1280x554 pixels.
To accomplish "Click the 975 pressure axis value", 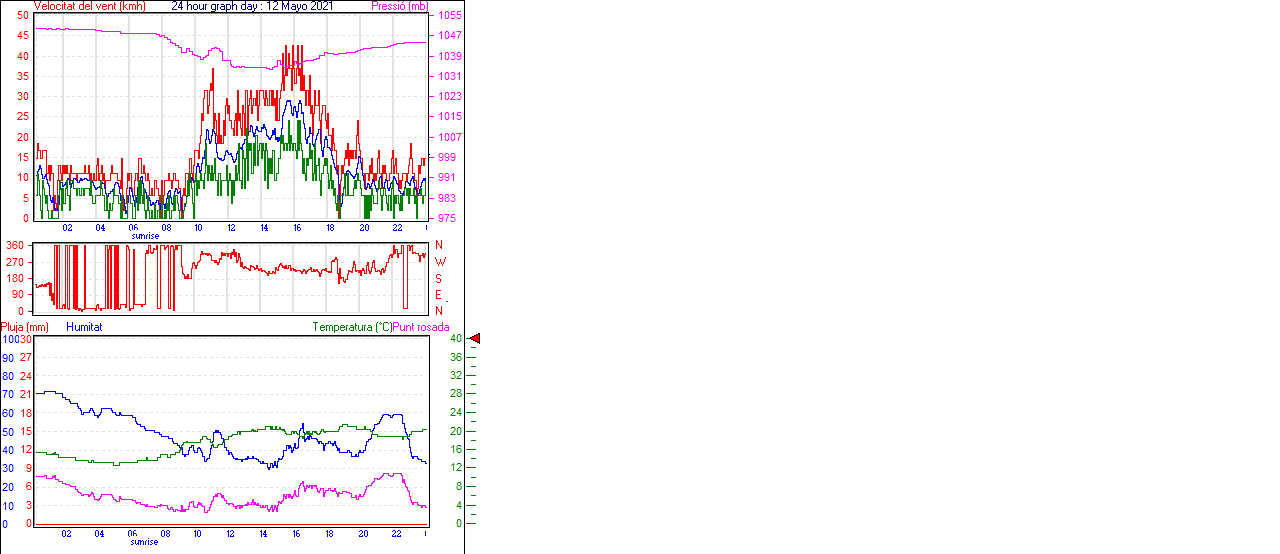I will click(x=448, y=218).
